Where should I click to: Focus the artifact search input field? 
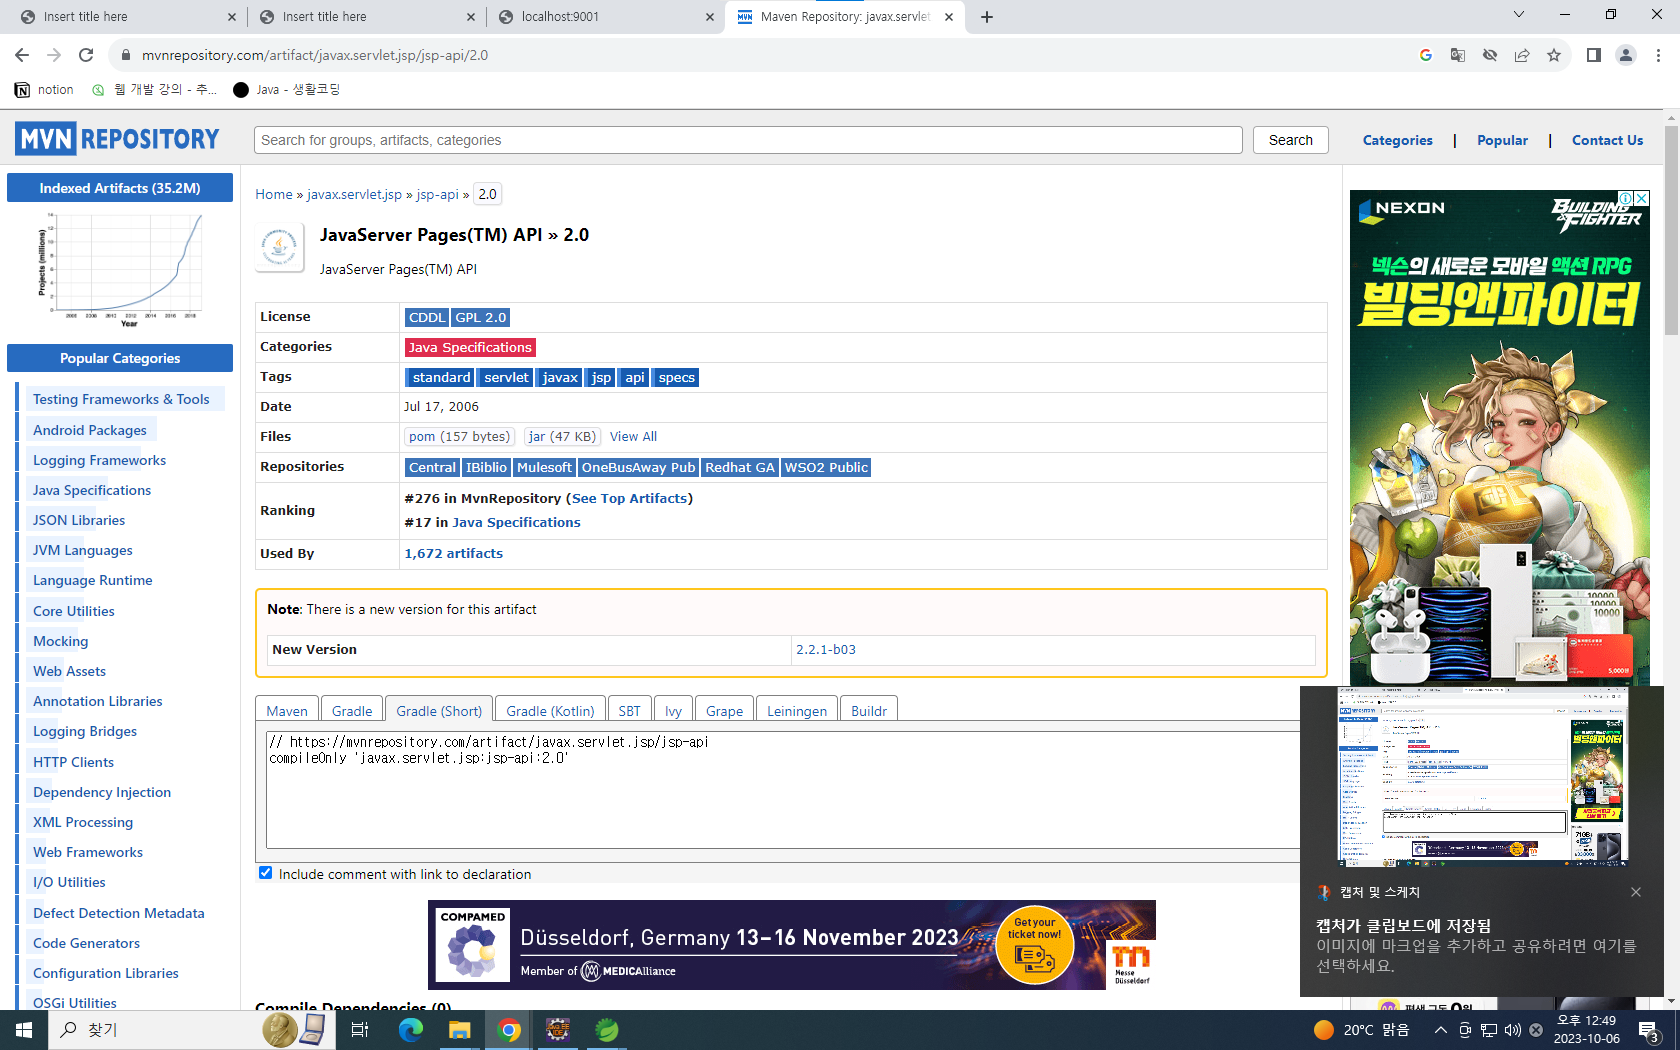748,140
